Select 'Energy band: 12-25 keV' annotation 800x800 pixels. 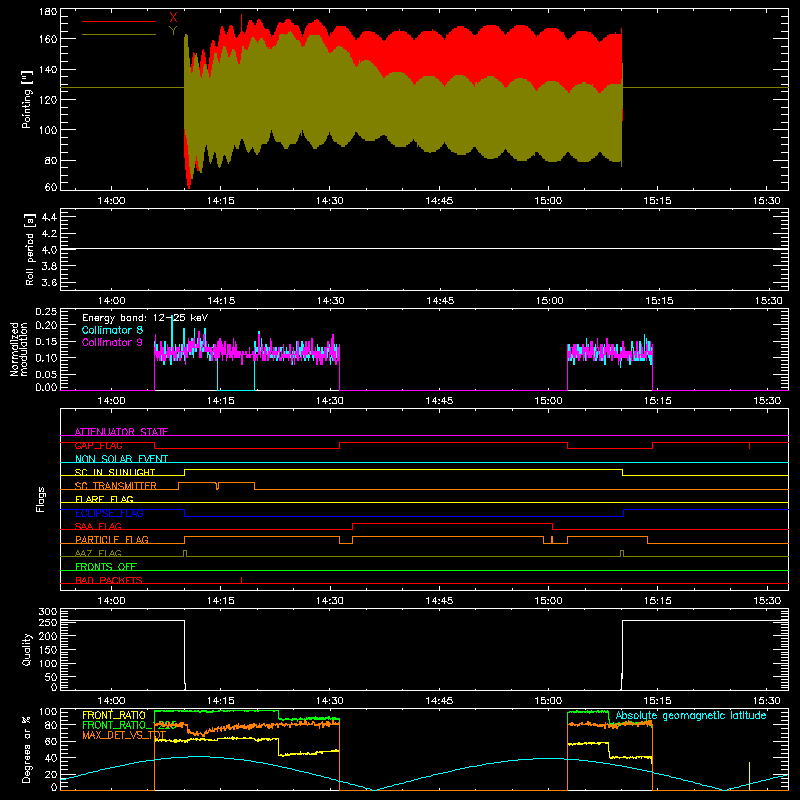point(145,318)
